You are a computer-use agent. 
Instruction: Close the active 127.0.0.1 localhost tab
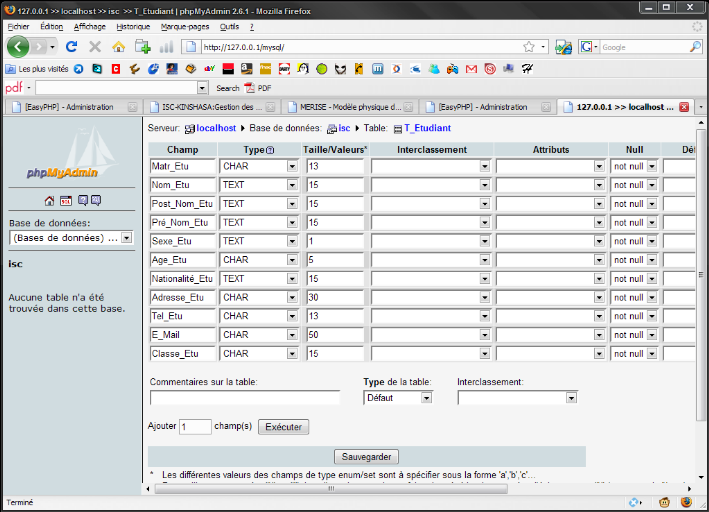click(x=684, y=107)
